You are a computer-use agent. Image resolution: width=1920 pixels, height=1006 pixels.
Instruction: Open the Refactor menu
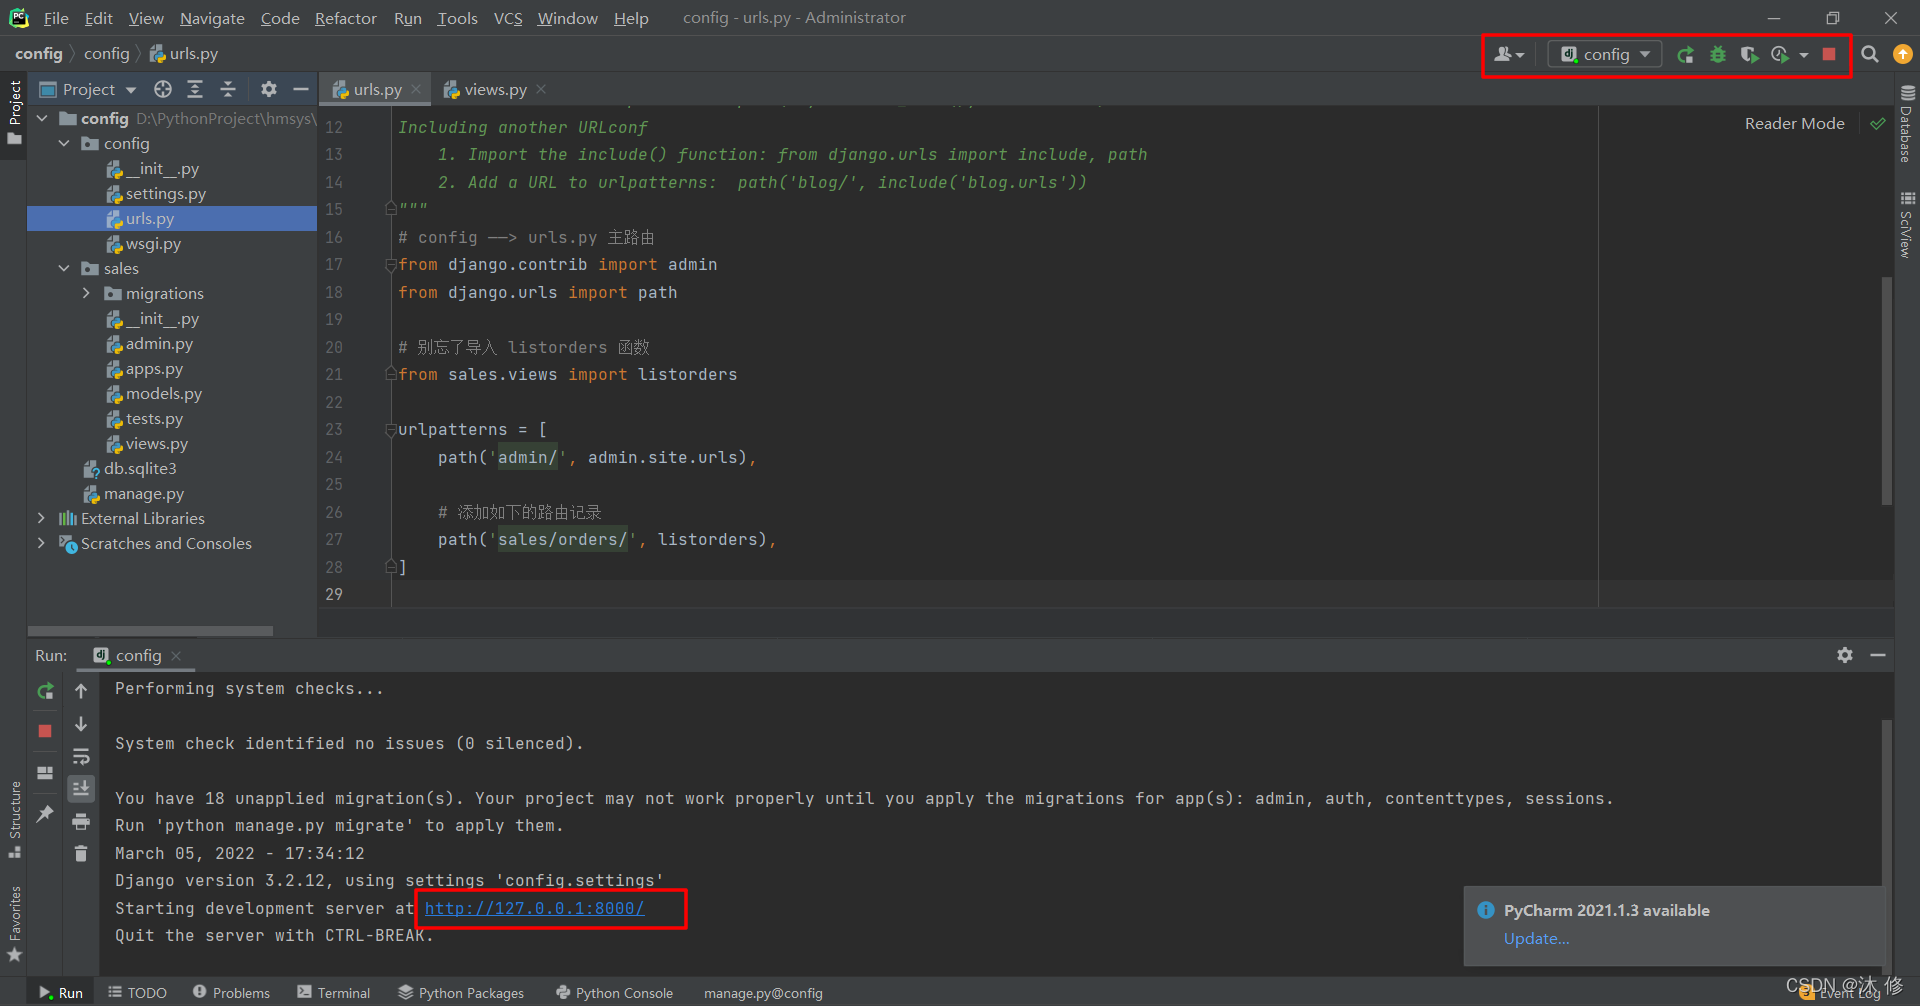[x=345, y=18]
